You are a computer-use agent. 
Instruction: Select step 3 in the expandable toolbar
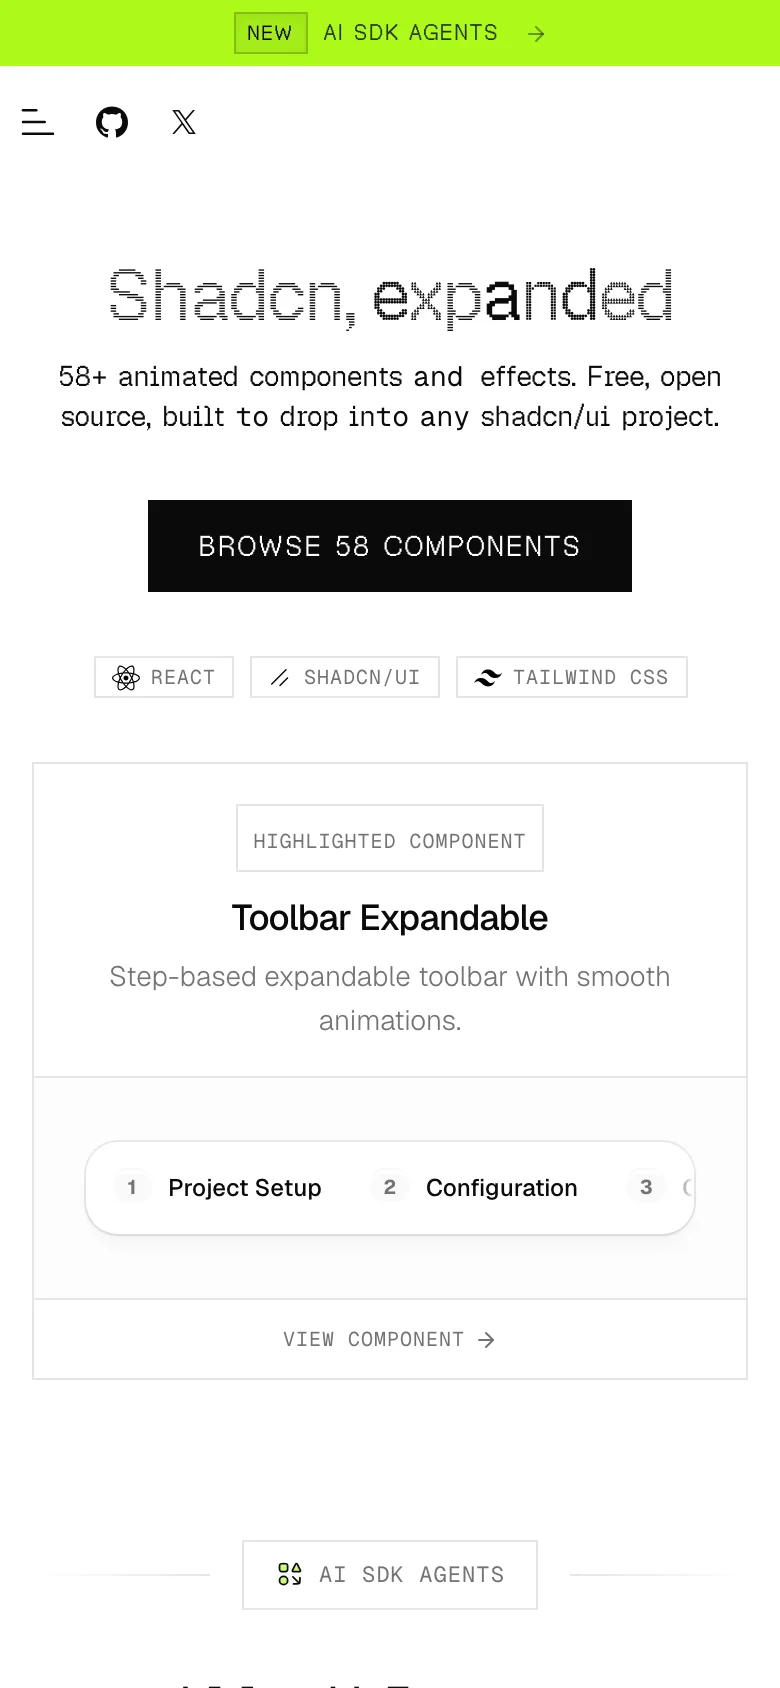pos(646,1187)
